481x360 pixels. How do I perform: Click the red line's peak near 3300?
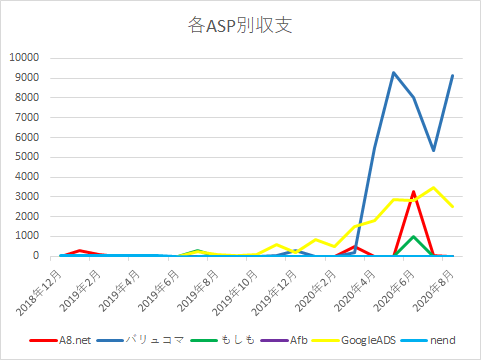[414, 192]
